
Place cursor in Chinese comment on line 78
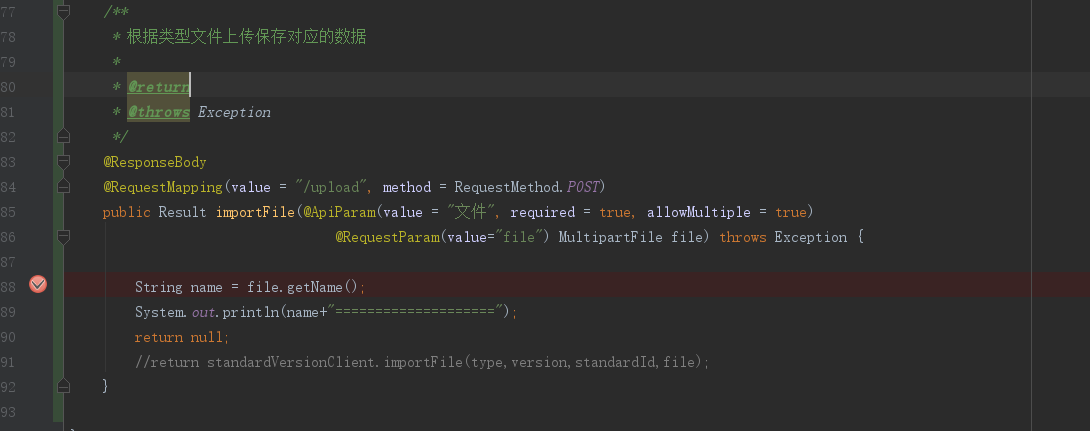(246, 37)
